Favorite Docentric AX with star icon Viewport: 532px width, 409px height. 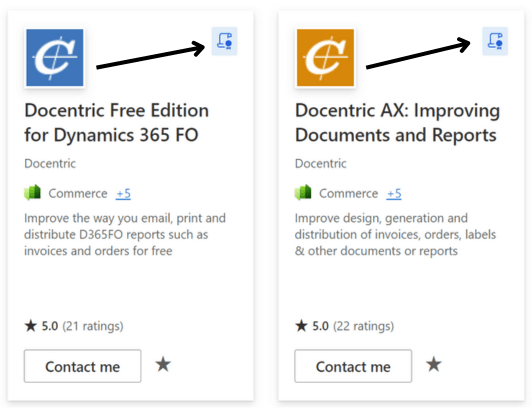coord(434,364)
